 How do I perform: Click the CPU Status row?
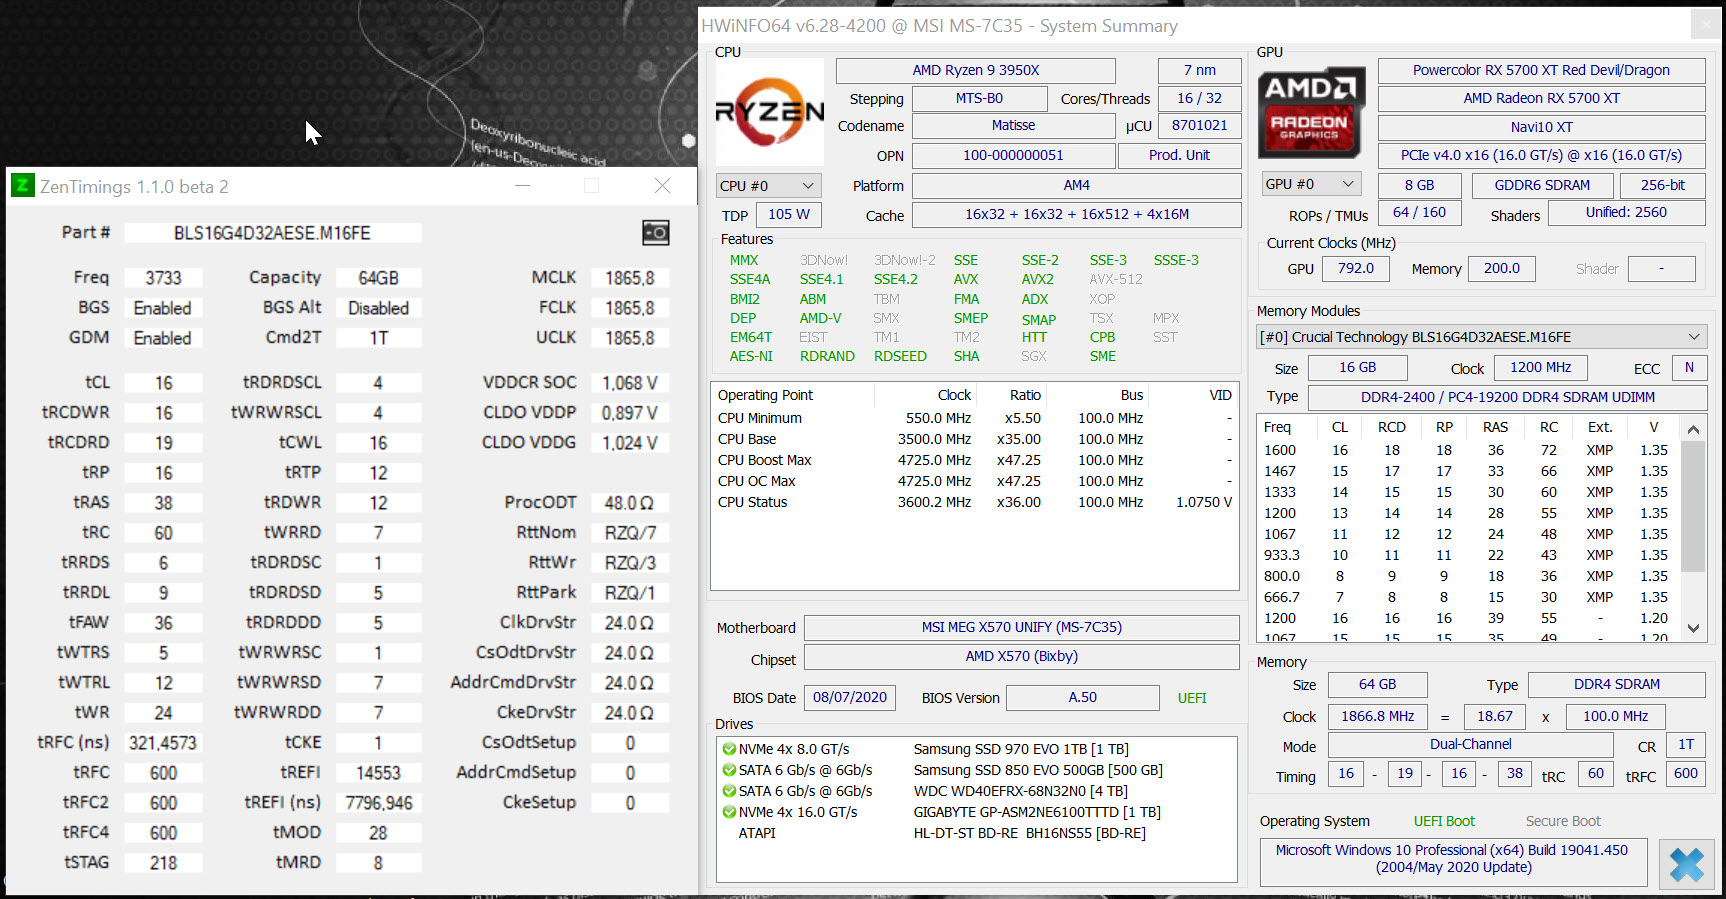[x=975, y=502]
